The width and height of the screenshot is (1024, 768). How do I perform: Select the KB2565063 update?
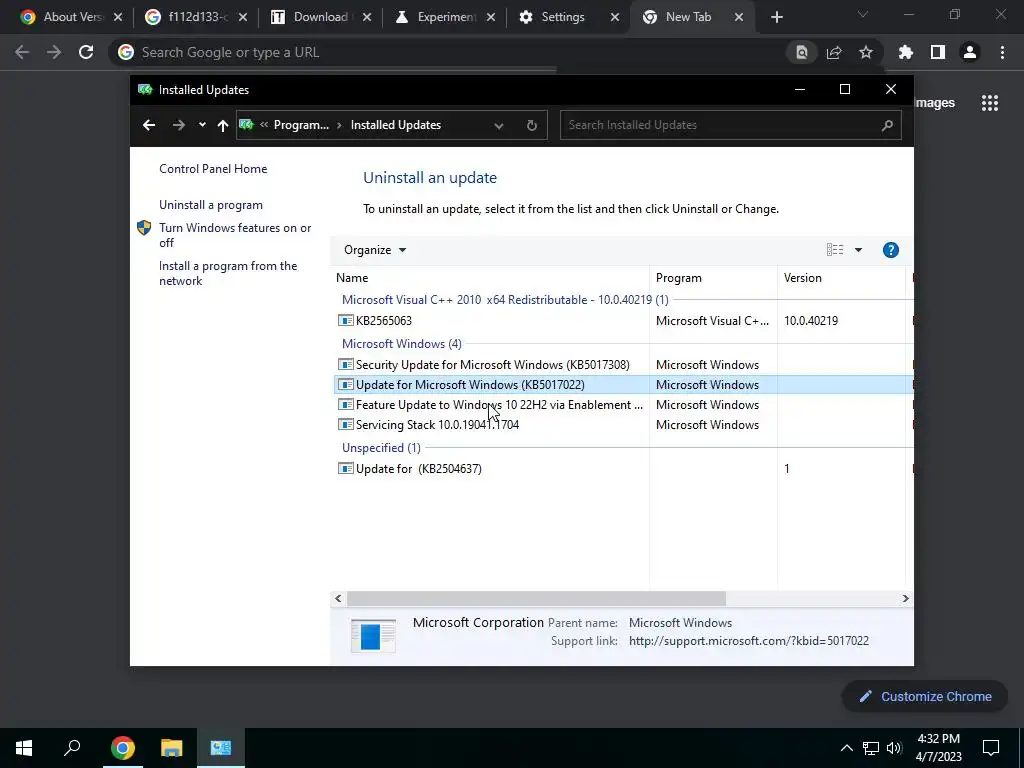383,321
